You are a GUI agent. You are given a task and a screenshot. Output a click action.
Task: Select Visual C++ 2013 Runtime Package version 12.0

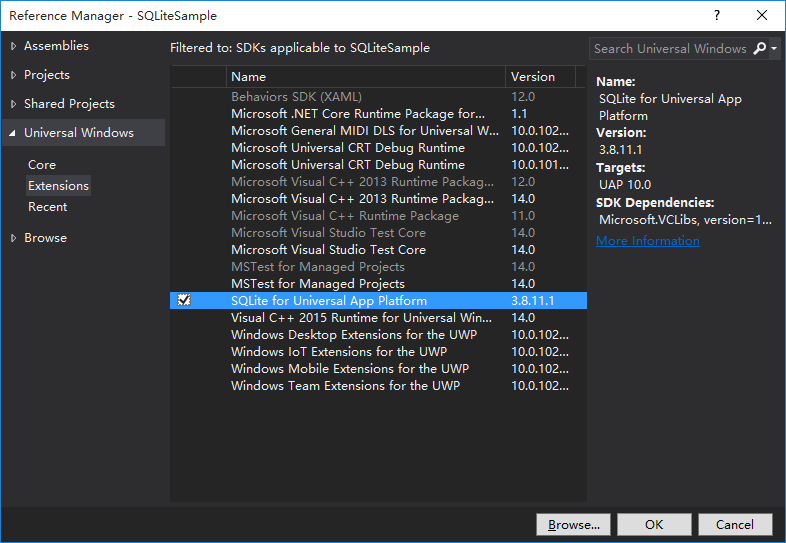(x=378, y=182)
